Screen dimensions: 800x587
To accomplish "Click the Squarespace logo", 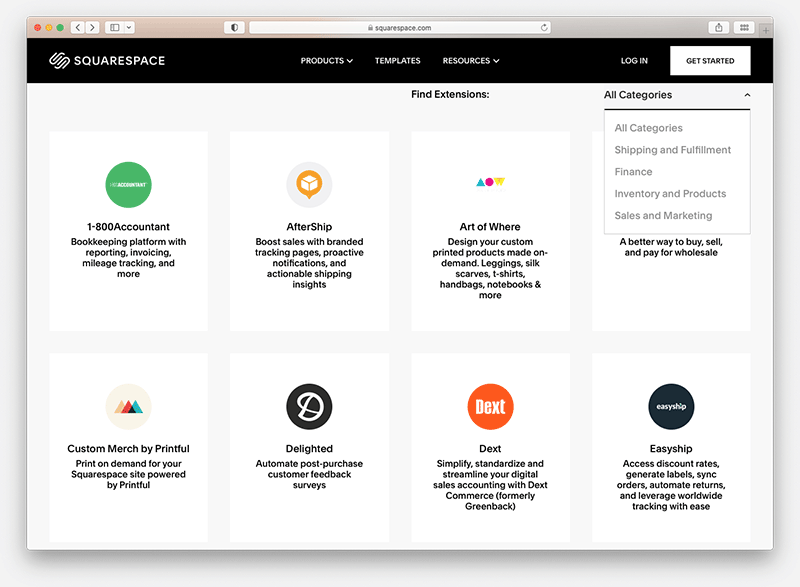I will [107, 61].
